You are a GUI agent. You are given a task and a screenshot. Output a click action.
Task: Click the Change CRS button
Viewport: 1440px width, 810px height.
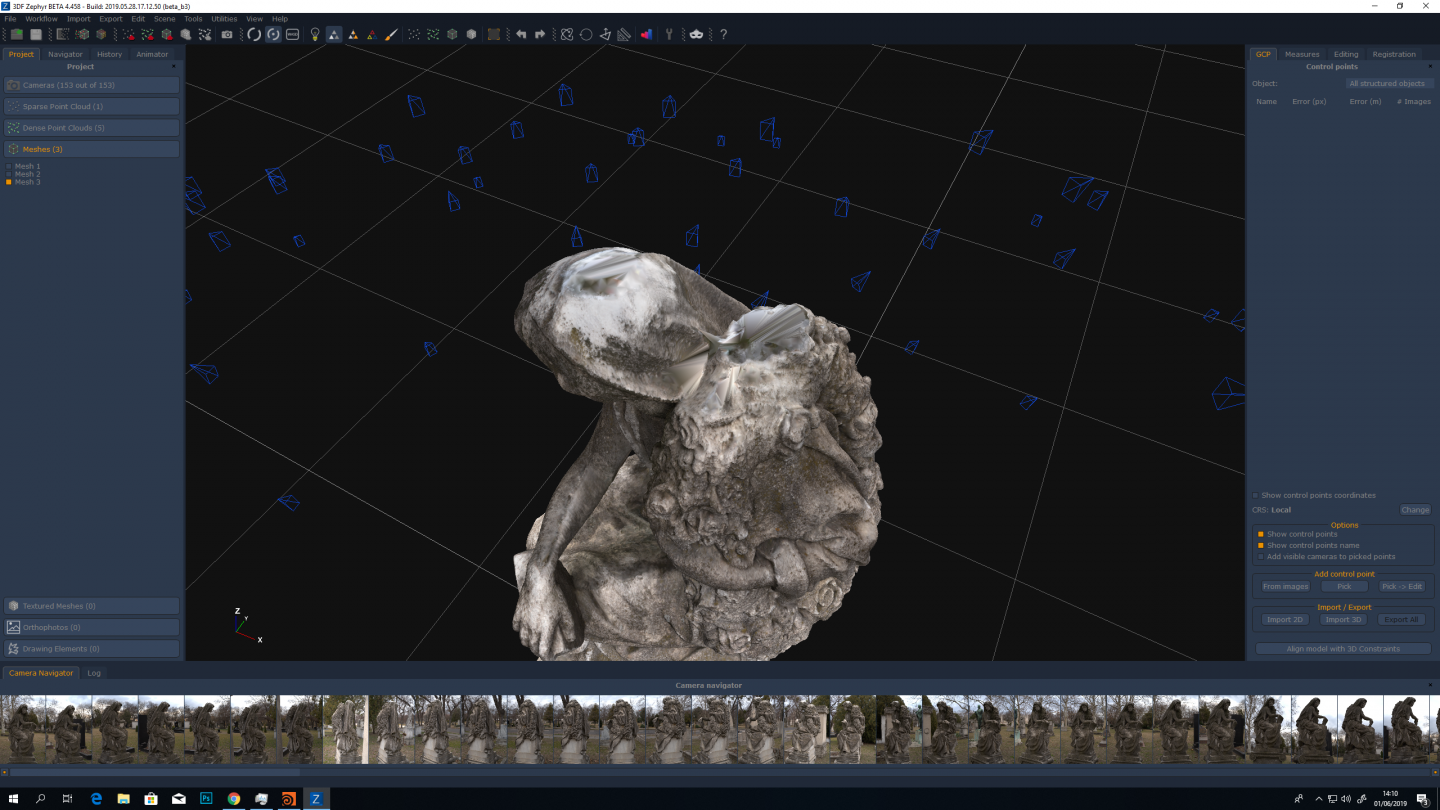[x=1415, y=510]
